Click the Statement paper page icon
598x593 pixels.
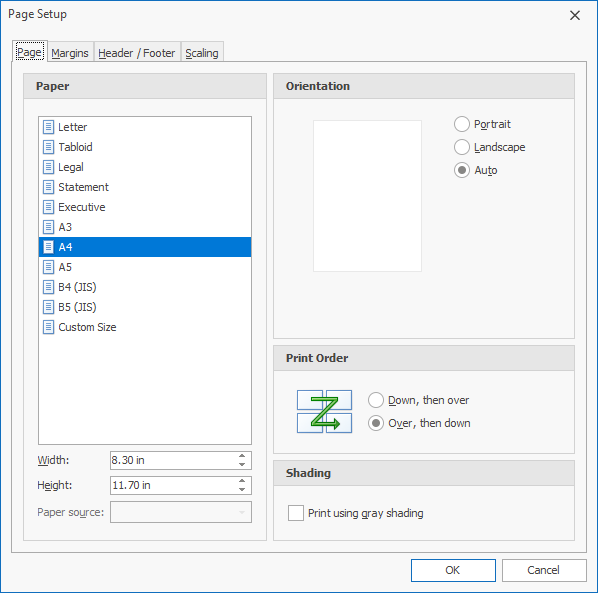(48, 187)
